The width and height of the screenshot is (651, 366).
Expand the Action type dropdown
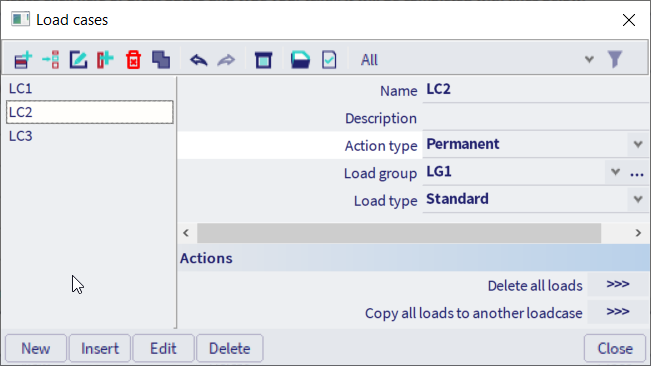[638, 144]
